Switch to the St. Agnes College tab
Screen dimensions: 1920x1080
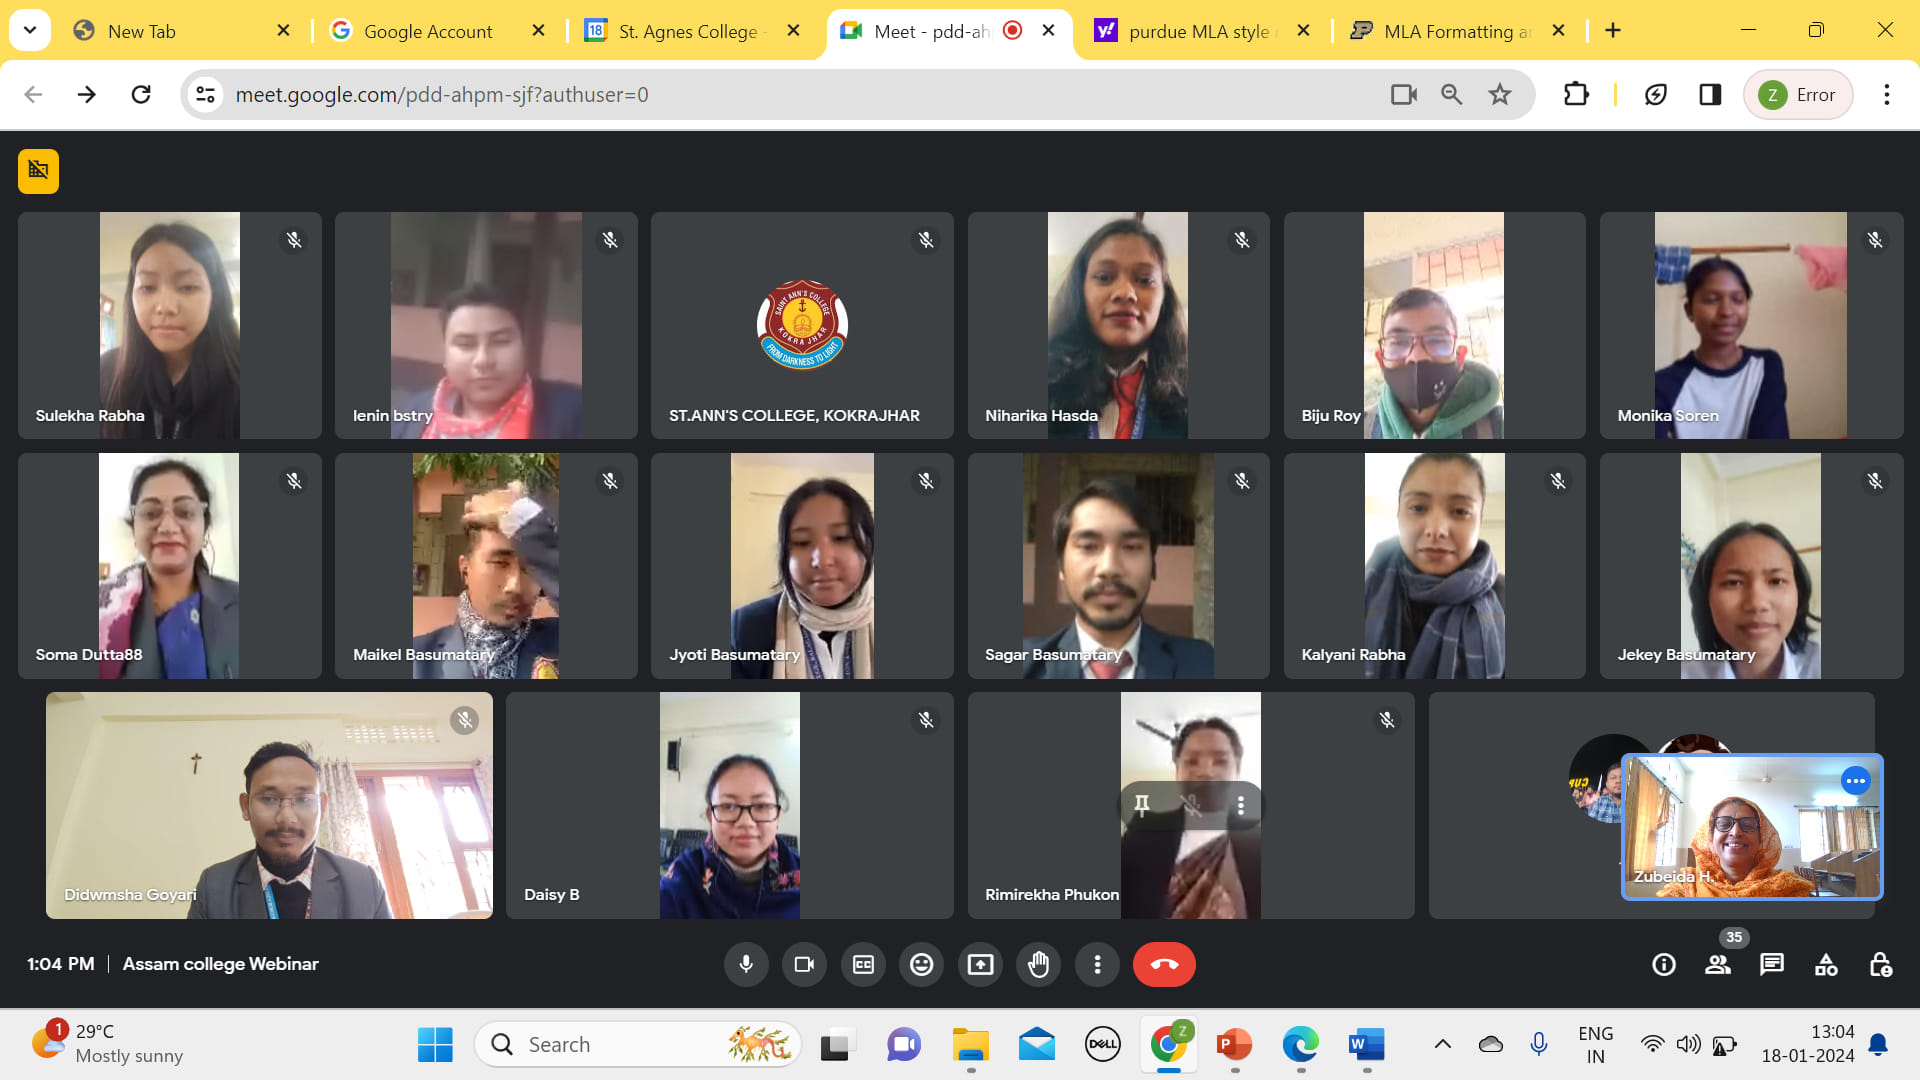pos(688,31)
